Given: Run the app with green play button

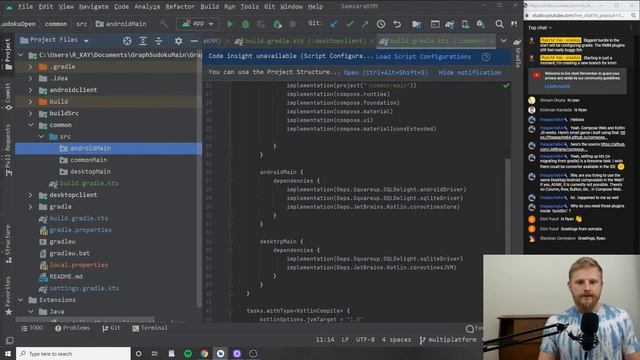Looking at the screenshot, I should tap(230, 24).
